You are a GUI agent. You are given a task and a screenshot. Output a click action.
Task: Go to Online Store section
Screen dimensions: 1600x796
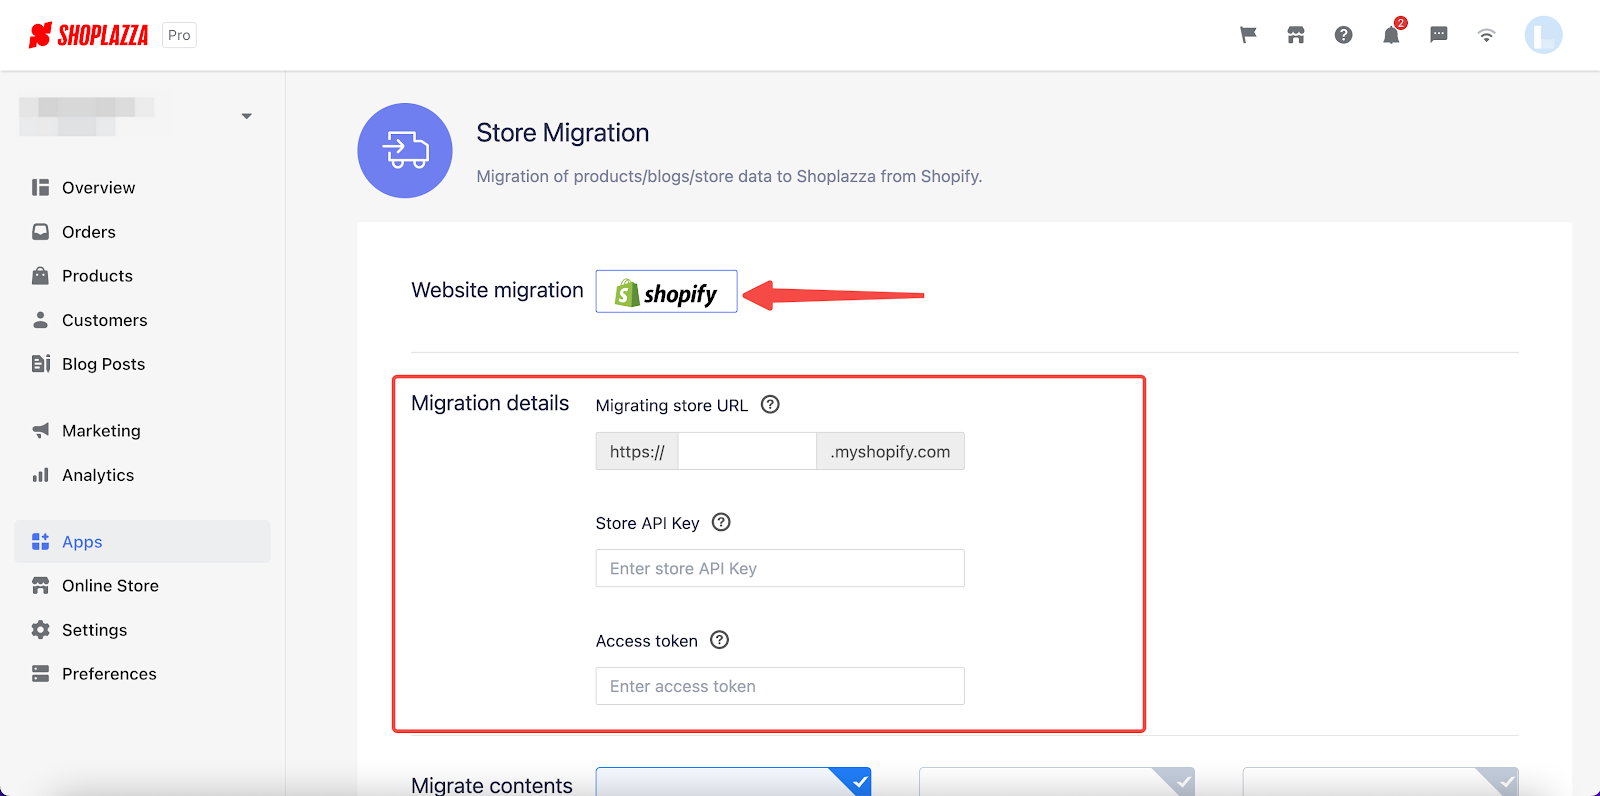tap(142, 586)
